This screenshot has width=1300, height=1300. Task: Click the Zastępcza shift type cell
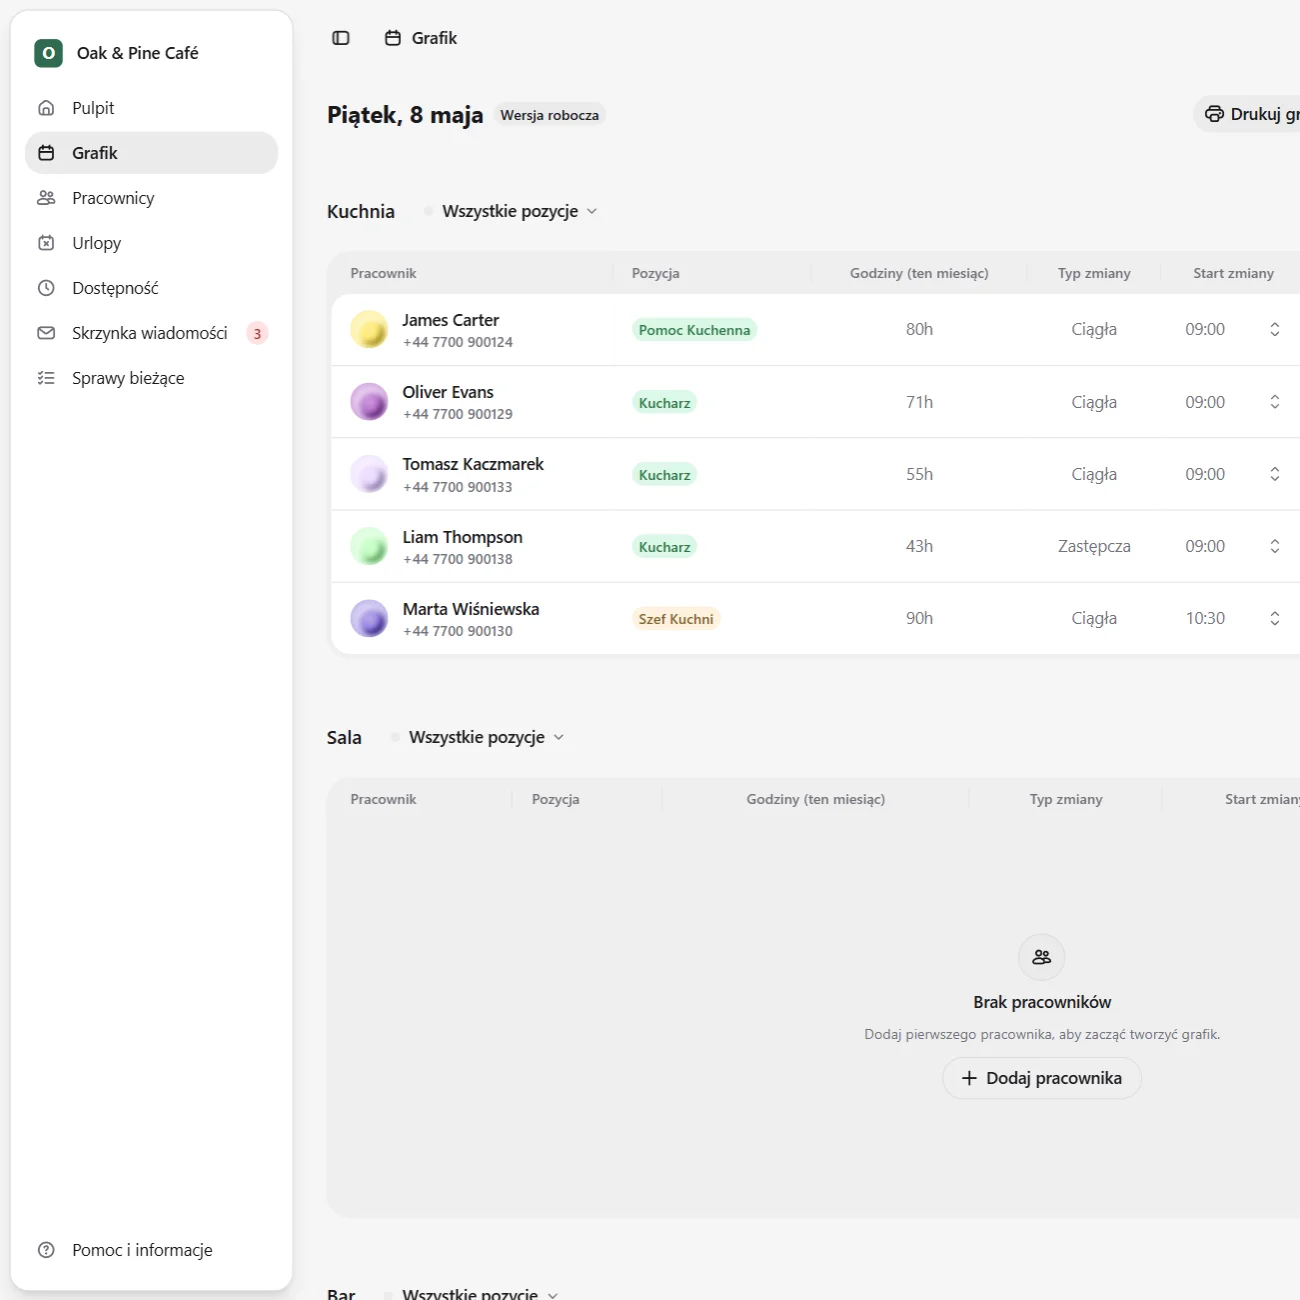point(1094,546)
